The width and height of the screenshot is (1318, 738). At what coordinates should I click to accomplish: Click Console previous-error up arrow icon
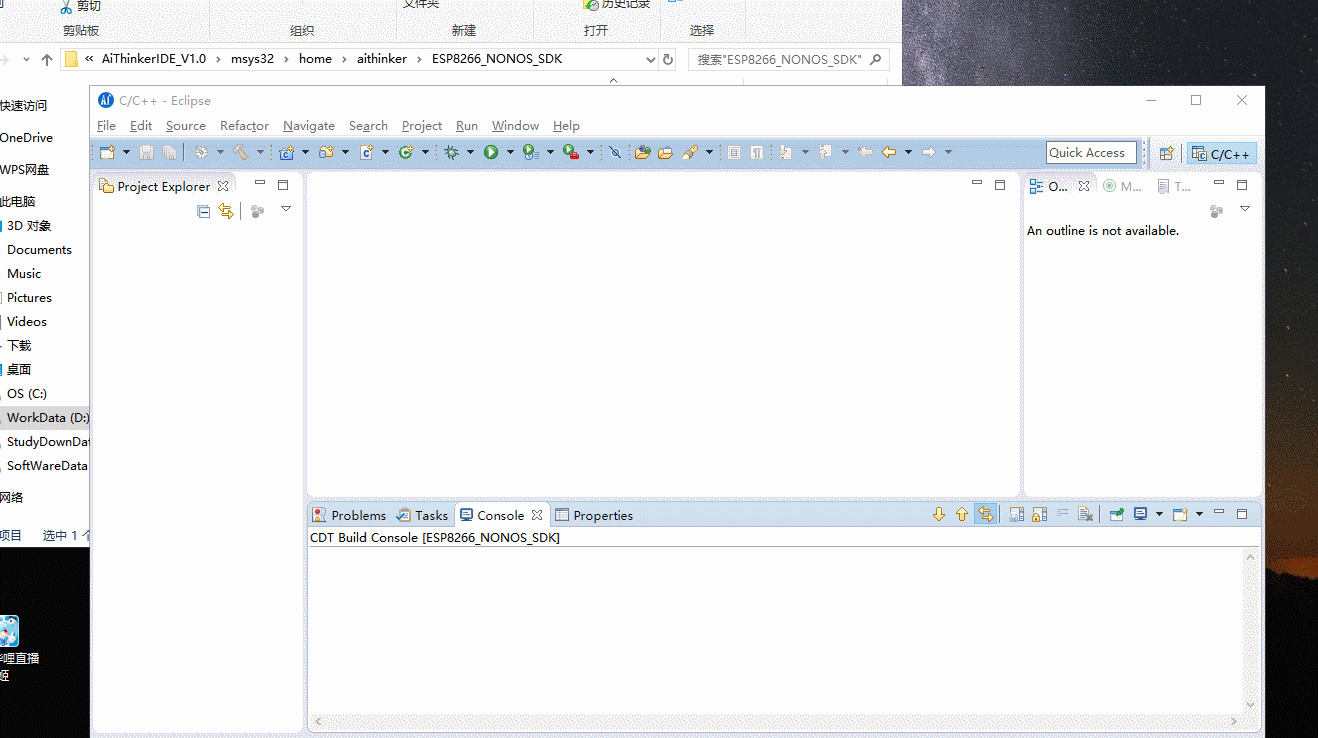pyautogui.click(x=962, y=514)
